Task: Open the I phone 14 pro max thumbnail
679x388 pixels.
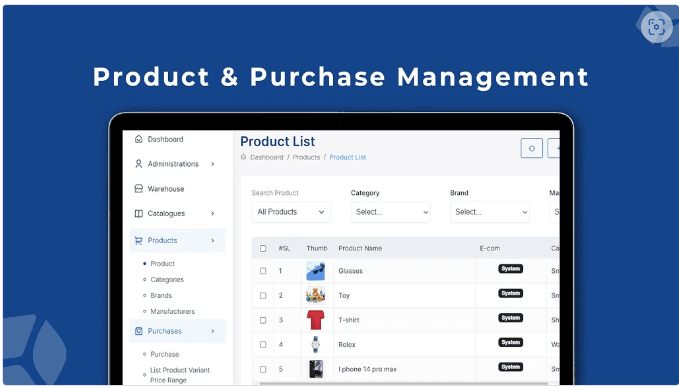Action: click(316, 369)
